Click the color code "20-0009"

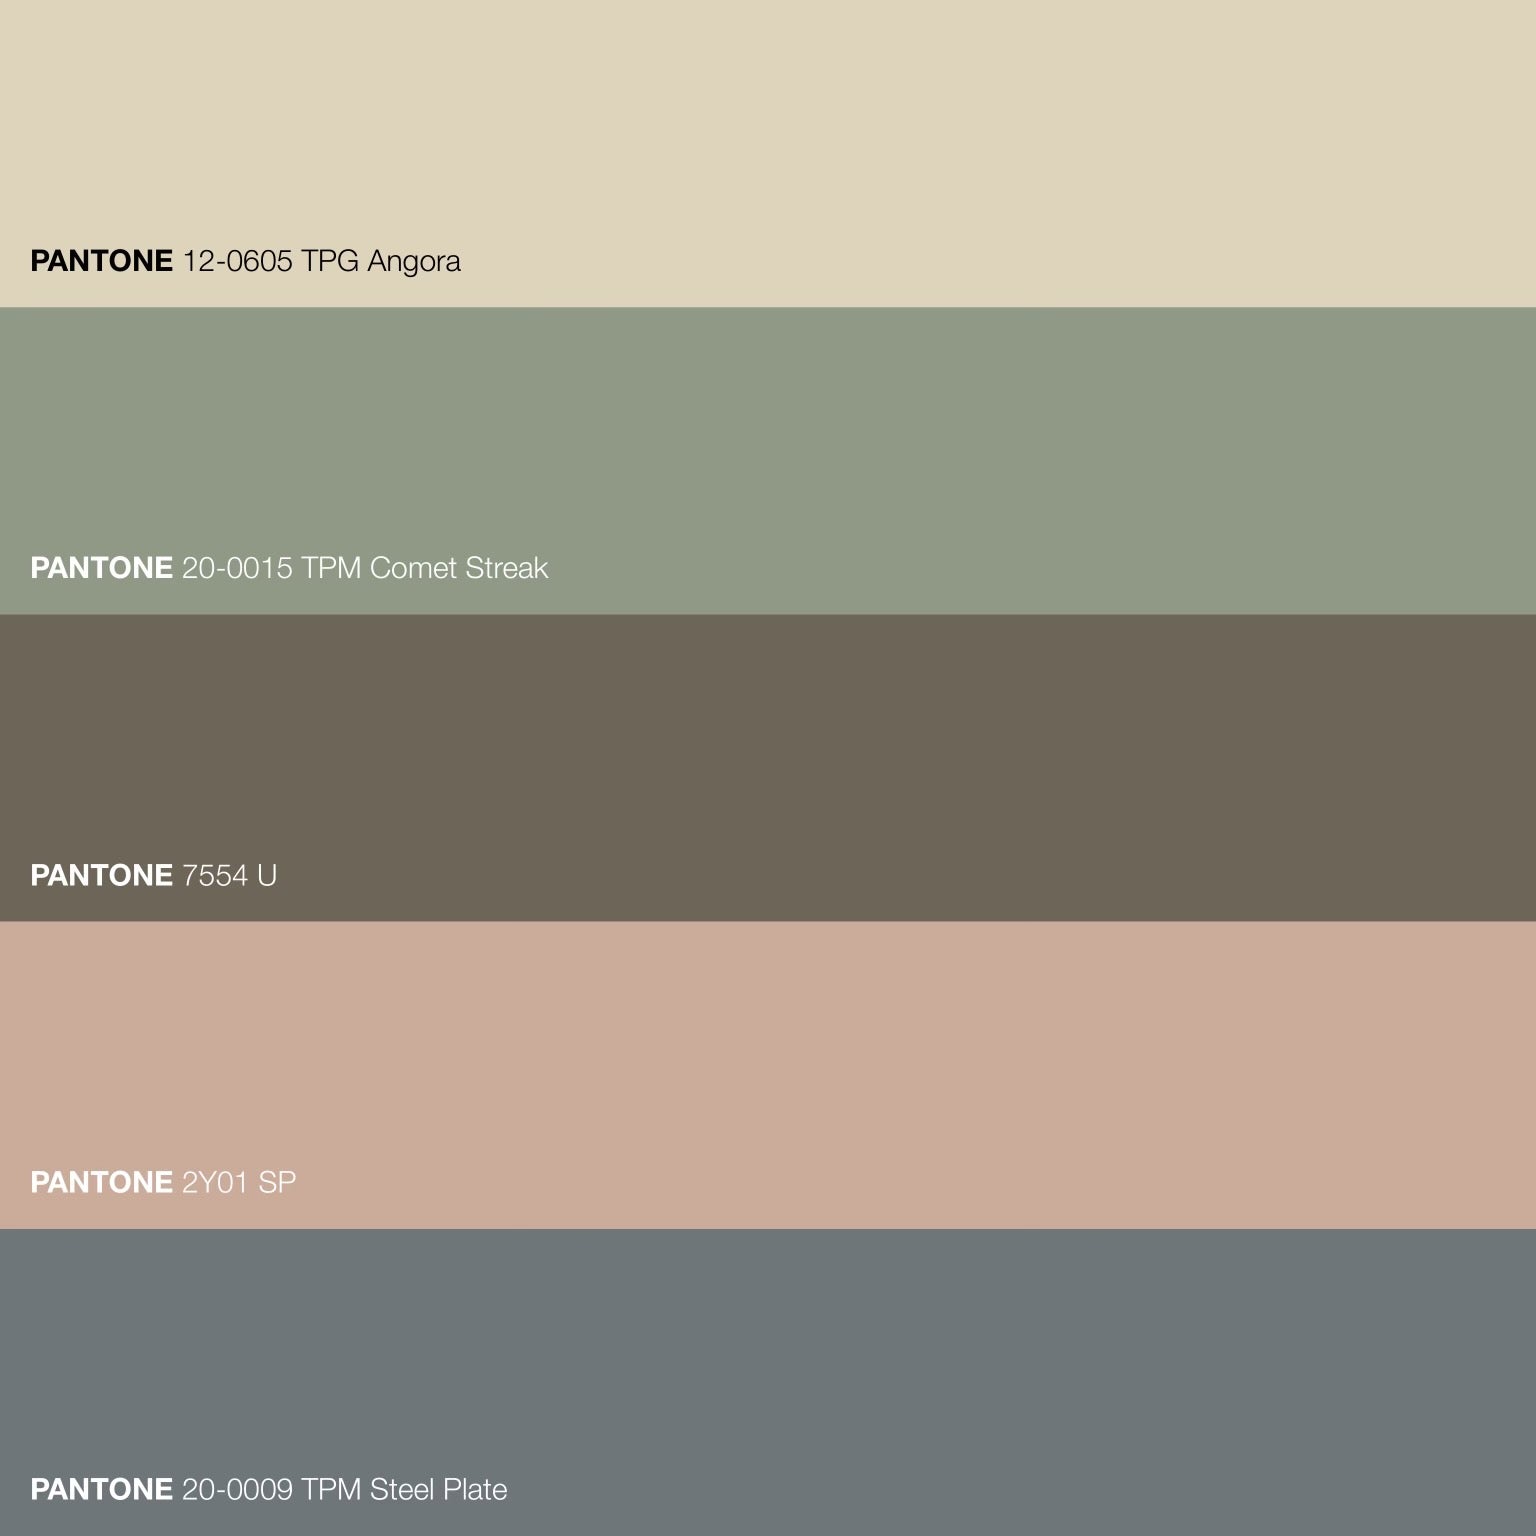(x=237, y=1490)
